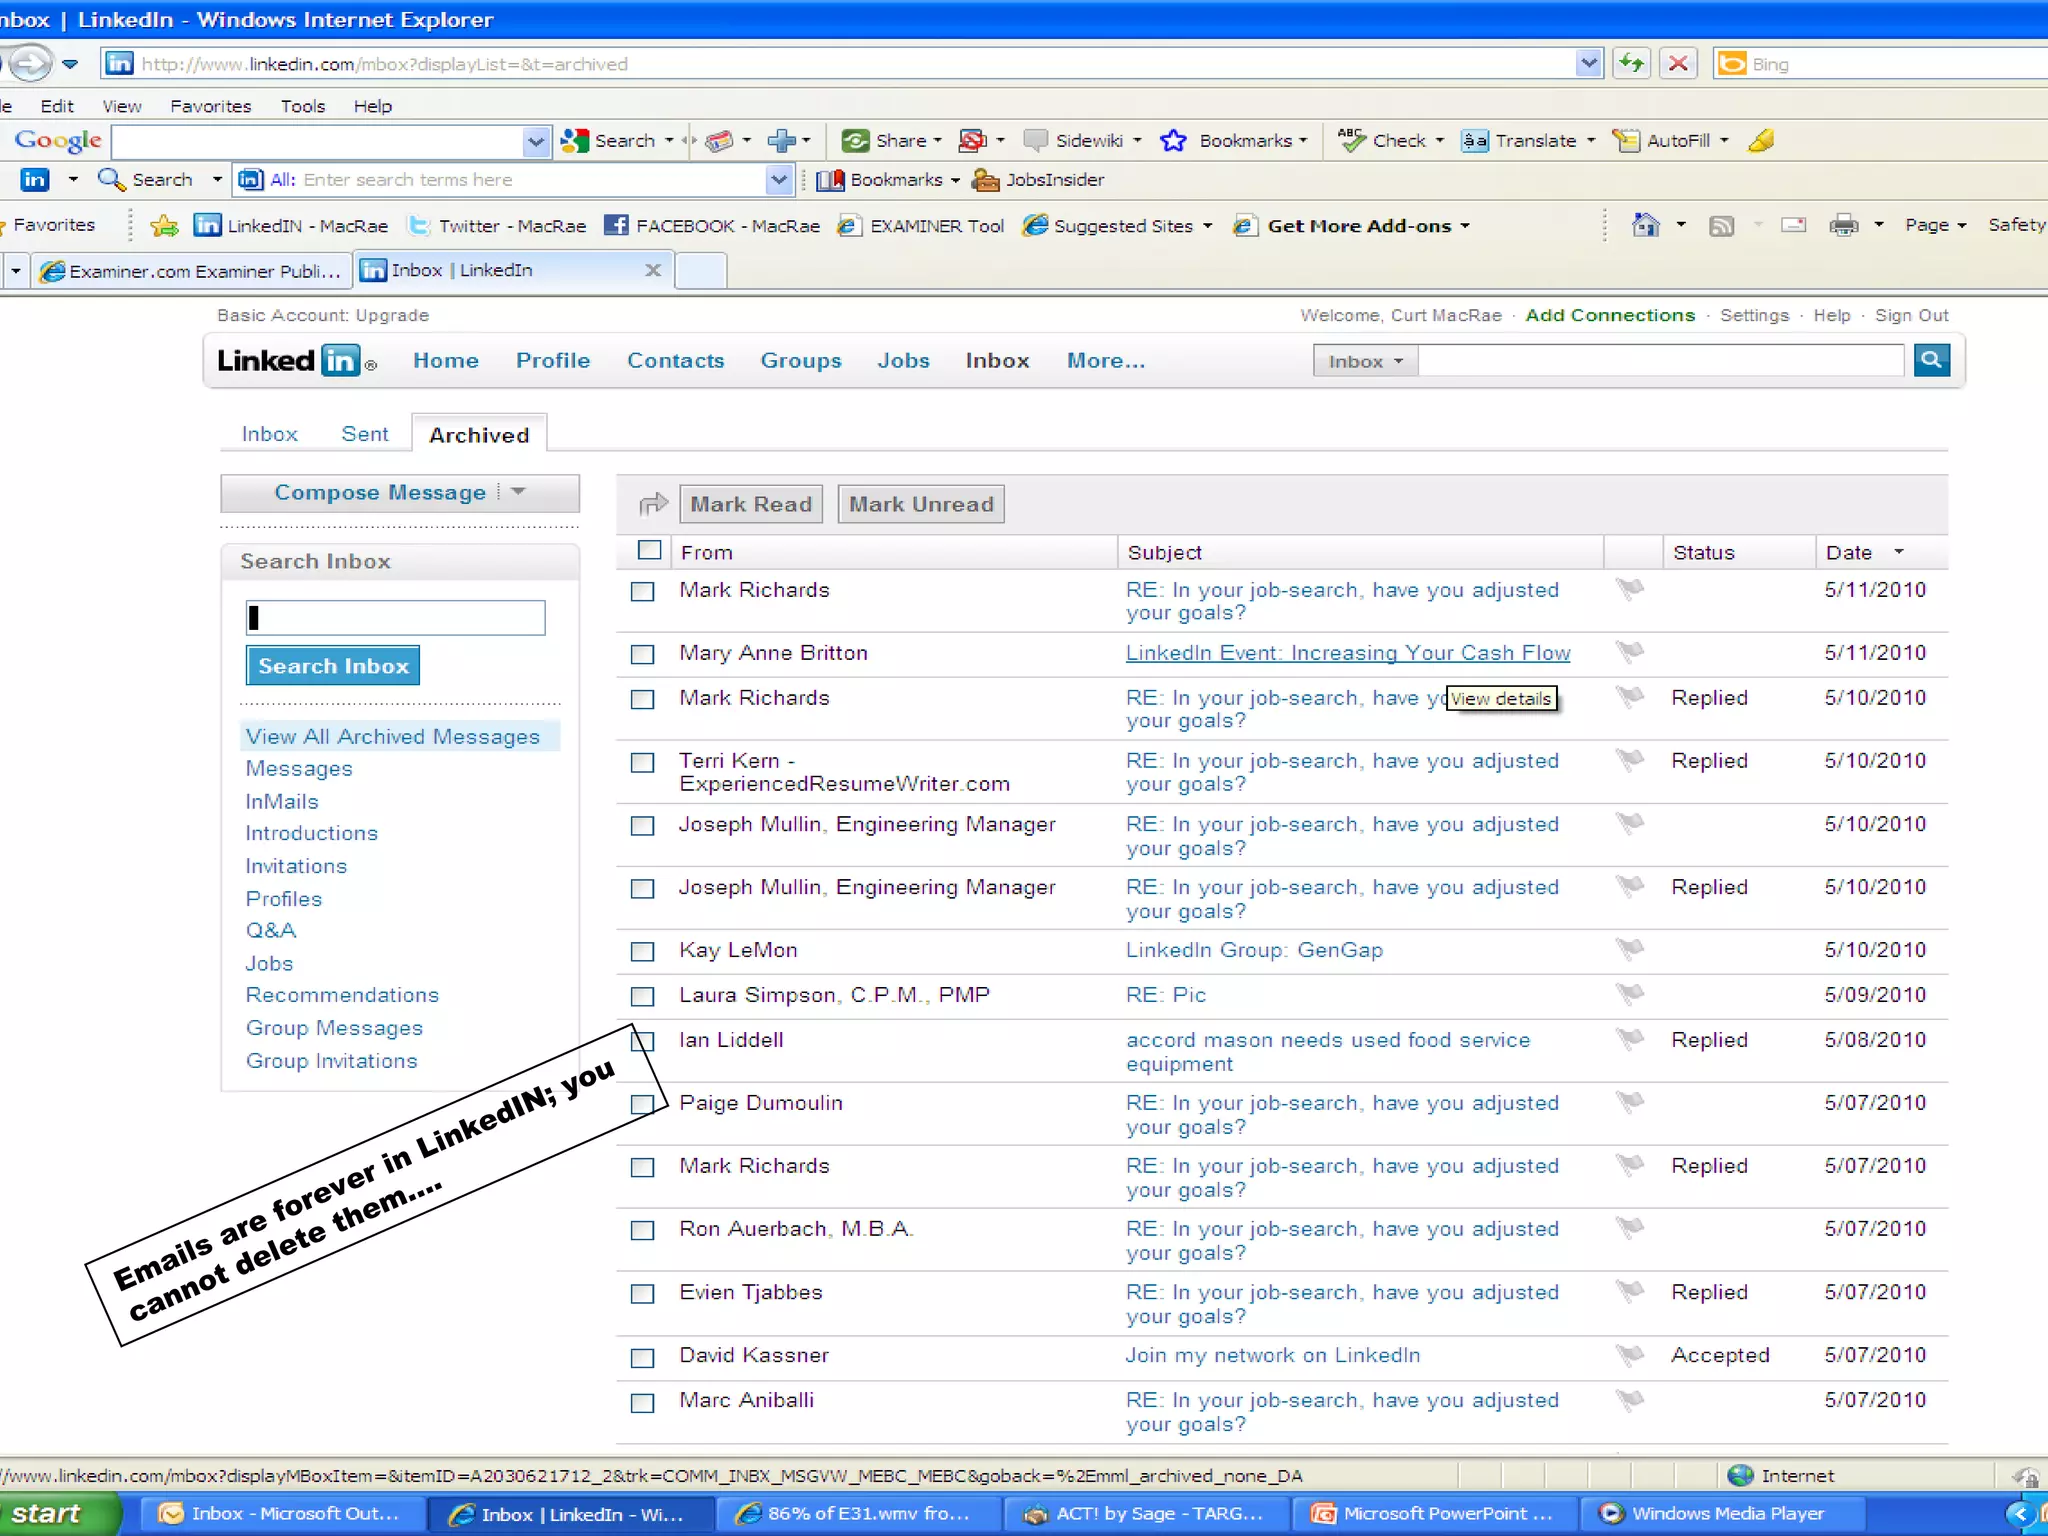Open the Group Invitations filter link
Image resolution: width=2048 pixels, height=1536 pixels.
(x=331, y=1061)
